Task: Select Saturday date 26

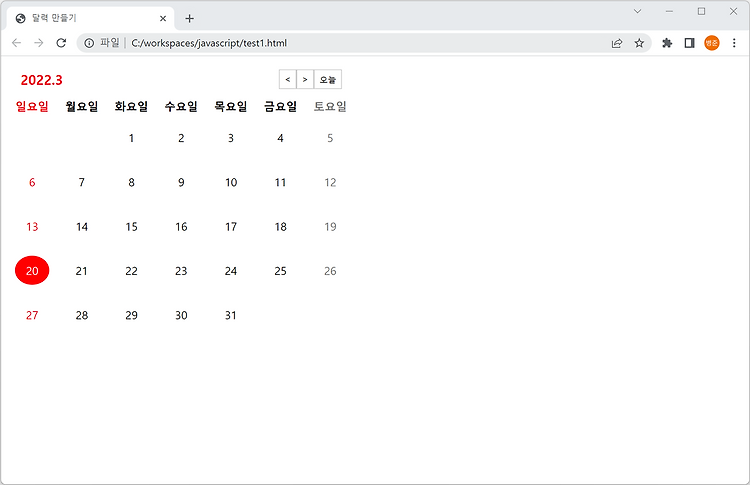Action: pos(330,271)
